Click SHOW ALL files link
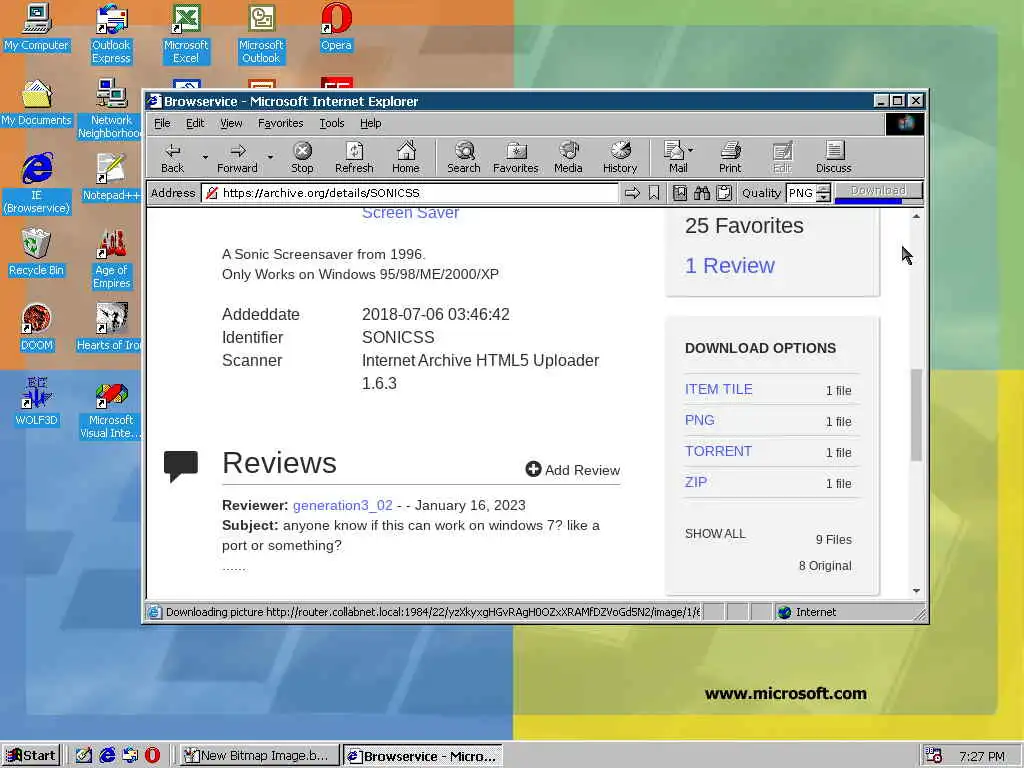This screenshot has width=1024, height=768. (715, 534)
